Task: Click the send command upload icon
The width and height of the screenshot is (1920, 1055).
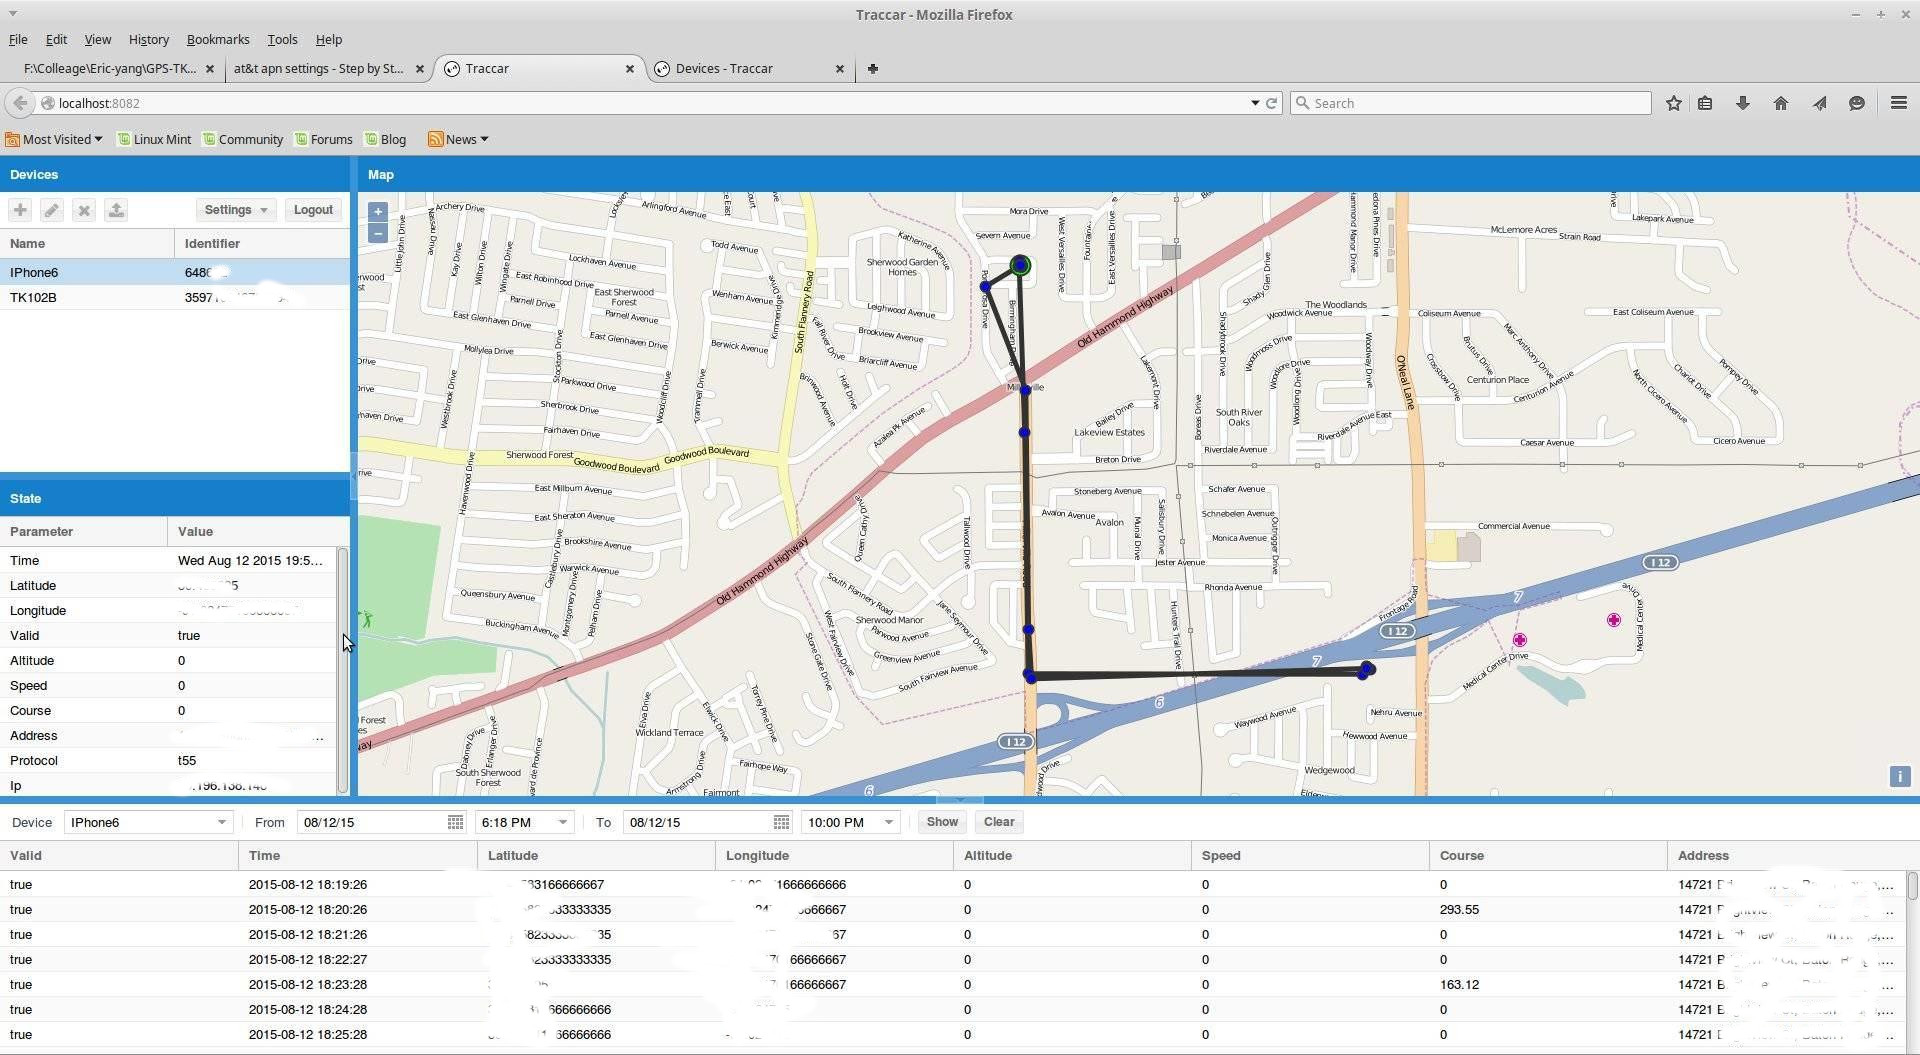Action: [116, 210]
